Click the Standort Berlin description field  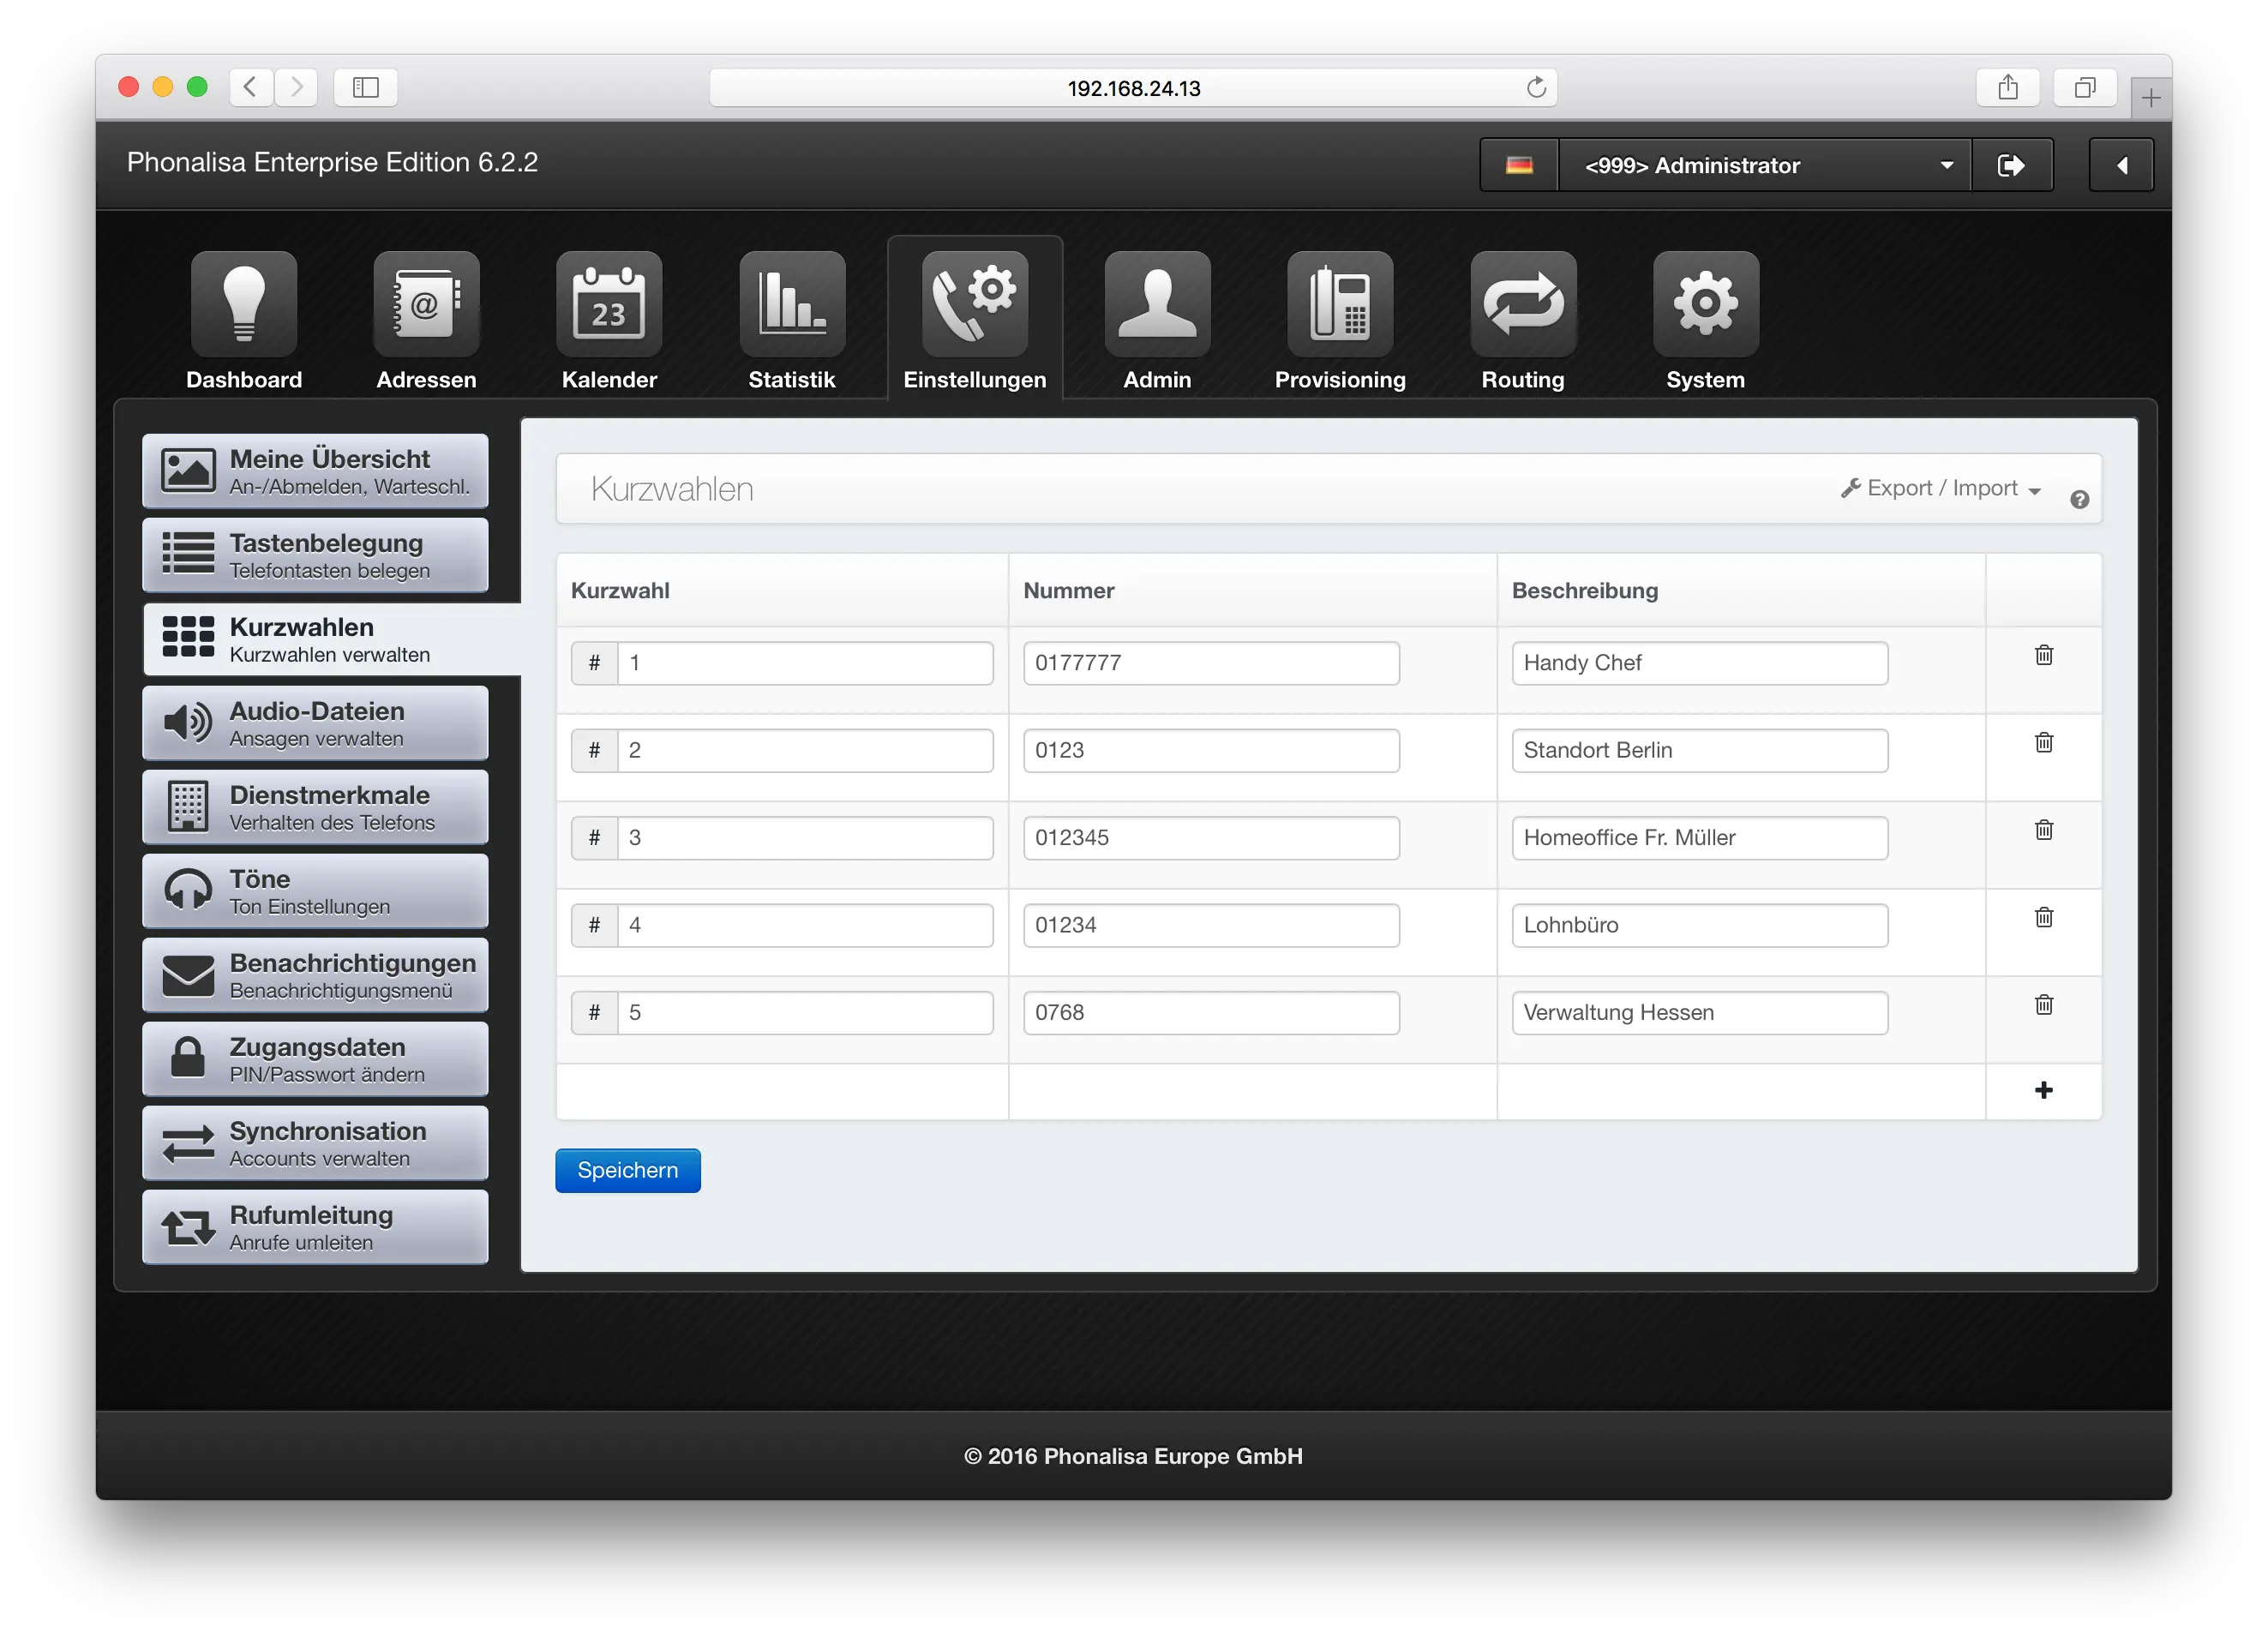click(x=1700, y=750)
